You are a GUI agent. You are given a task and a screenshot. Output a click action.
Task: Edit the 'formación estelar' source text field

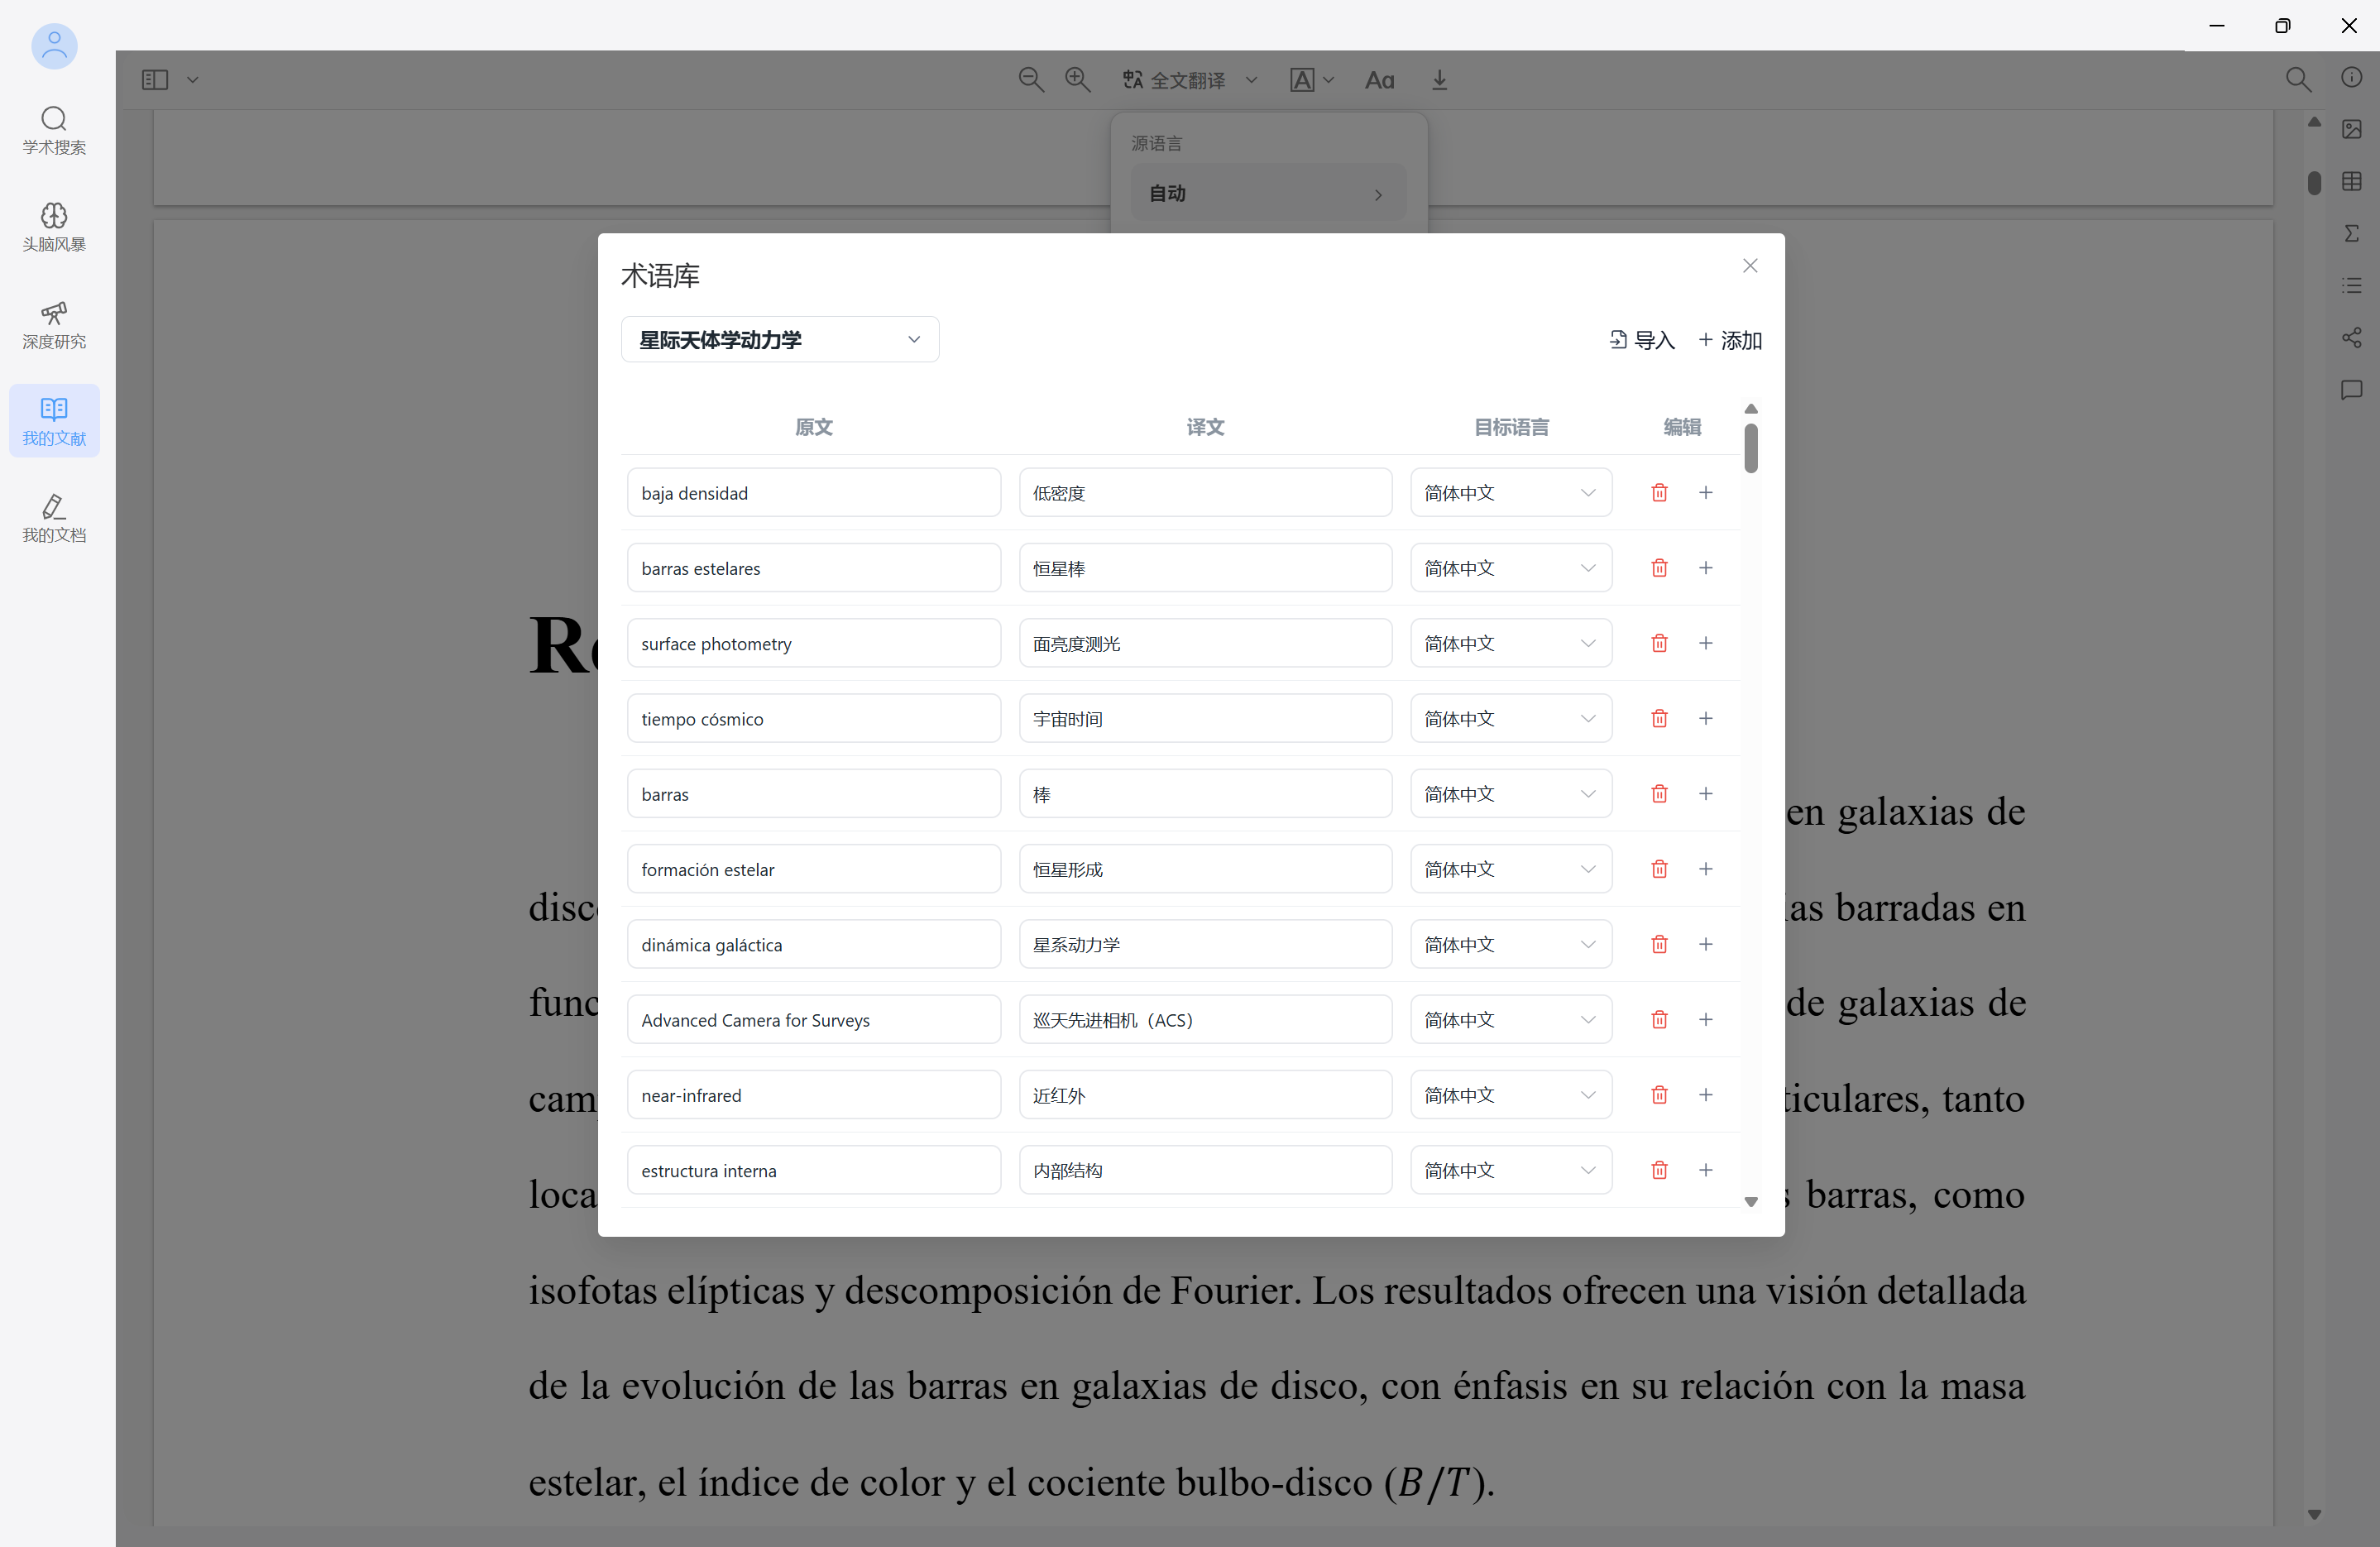pyautogui.click(x=813, y=869)
